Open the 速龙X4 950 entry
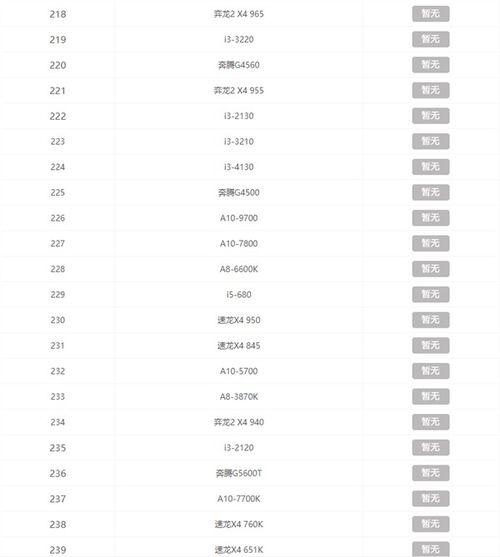Viewport: 500px width, 557px height. click(x=239, y=320)
